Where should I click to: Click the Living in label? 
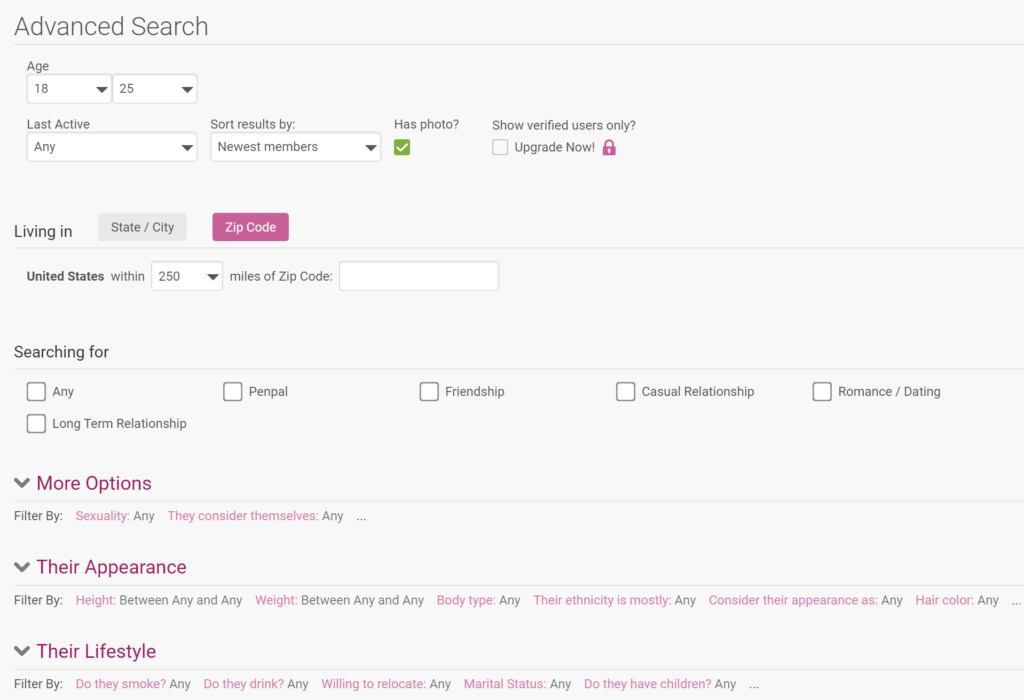coord(43,232)
